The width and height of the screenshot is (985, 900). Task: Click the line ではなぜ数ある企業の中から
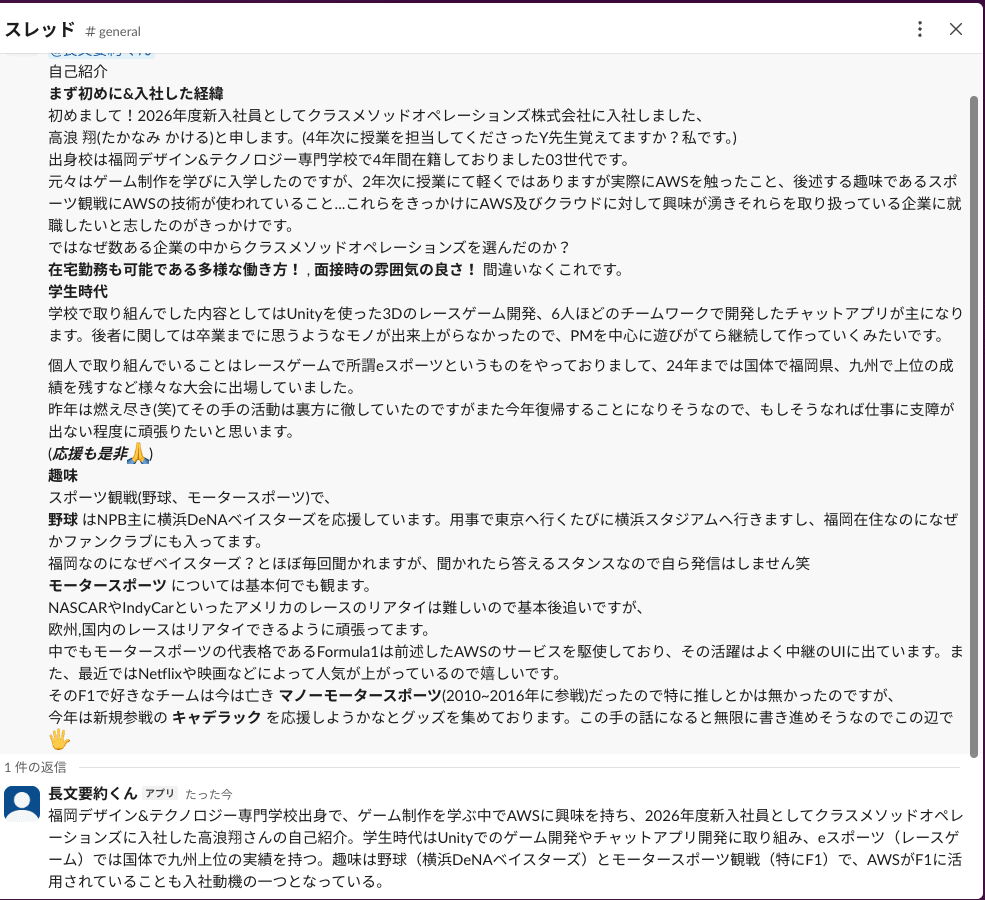(309, 247)
